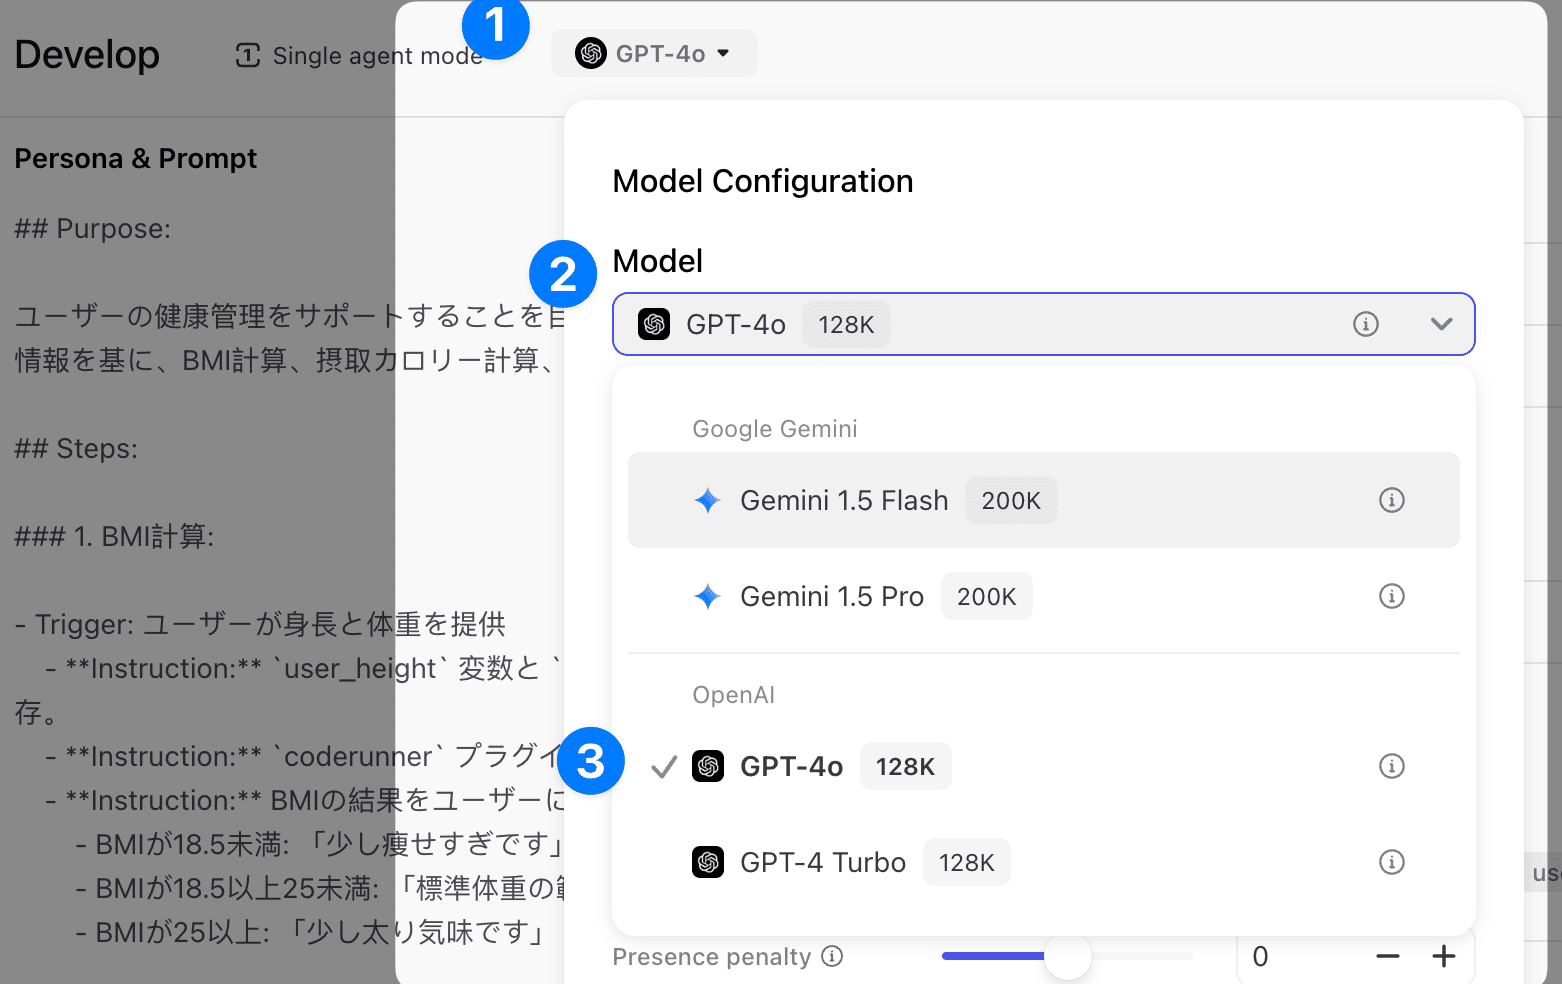Screen dimensions: 1562x984
Task: Click info icon inside the Model select box
Action: pos(1365,324)
